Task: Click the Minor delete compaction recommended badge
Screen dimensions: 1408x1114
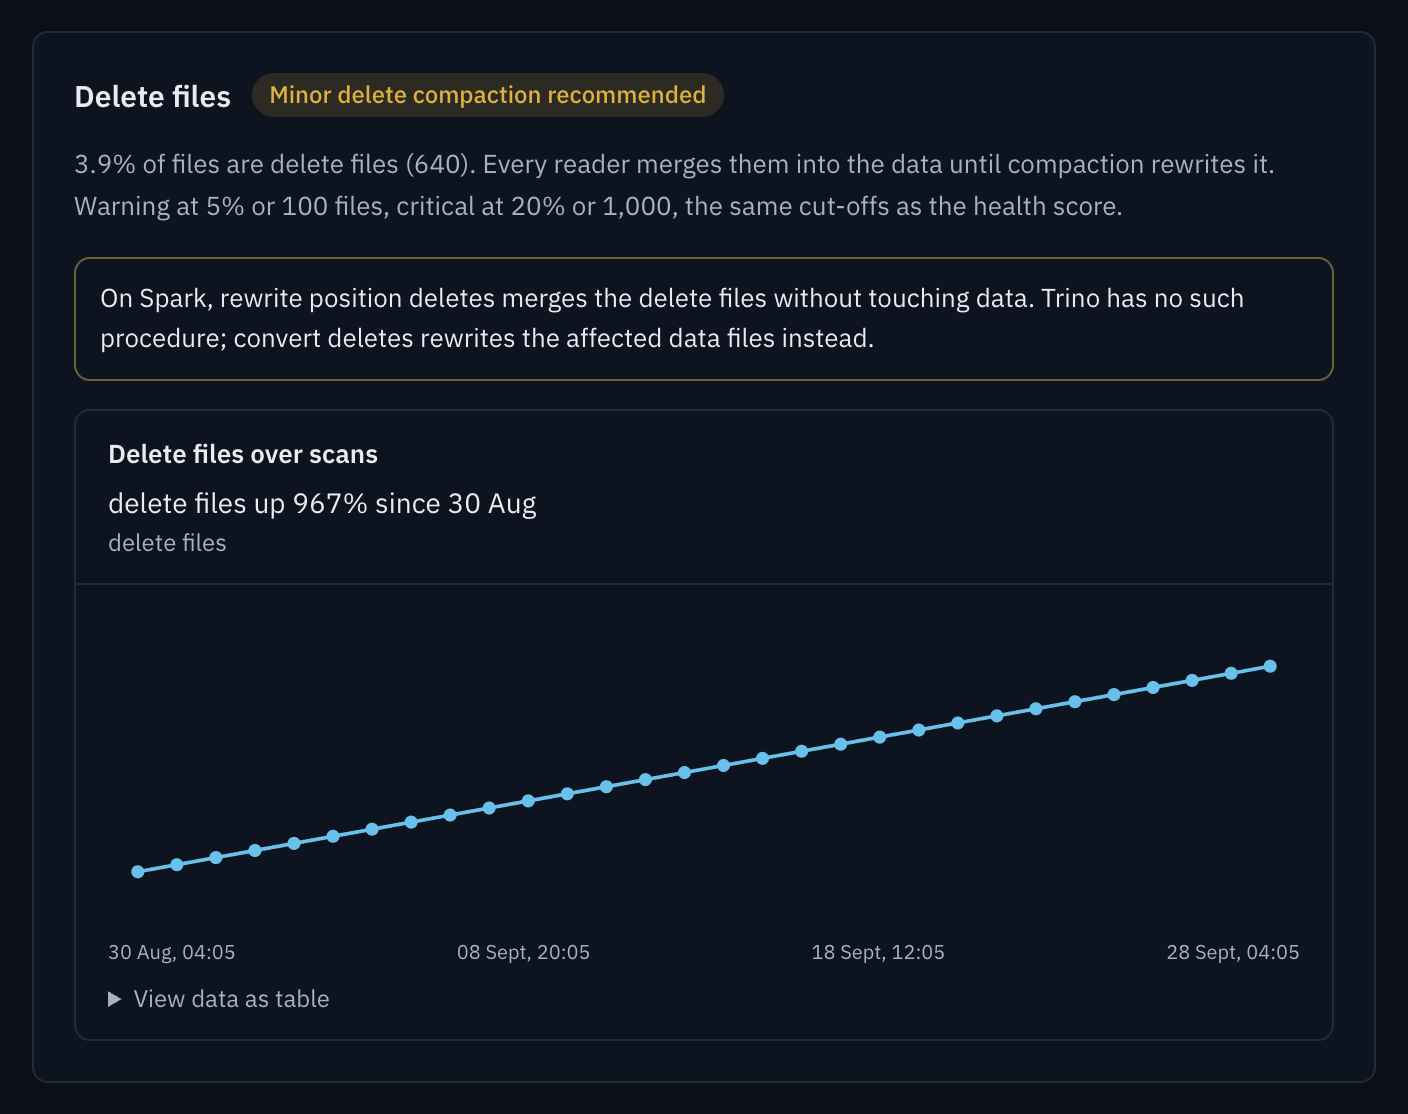Action: tap(488, 95)
